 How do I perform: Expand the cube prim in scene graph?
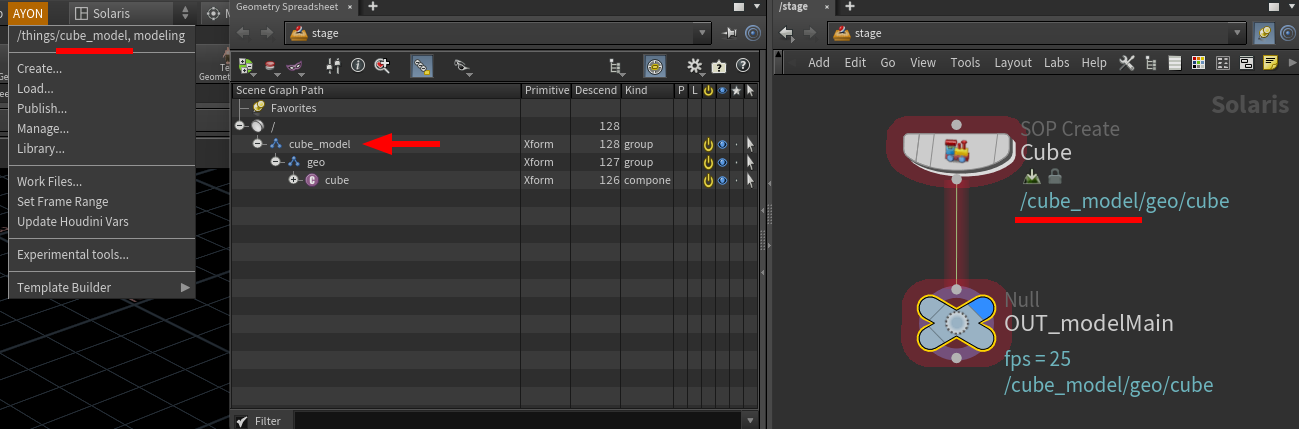click(x=293, y=180)
